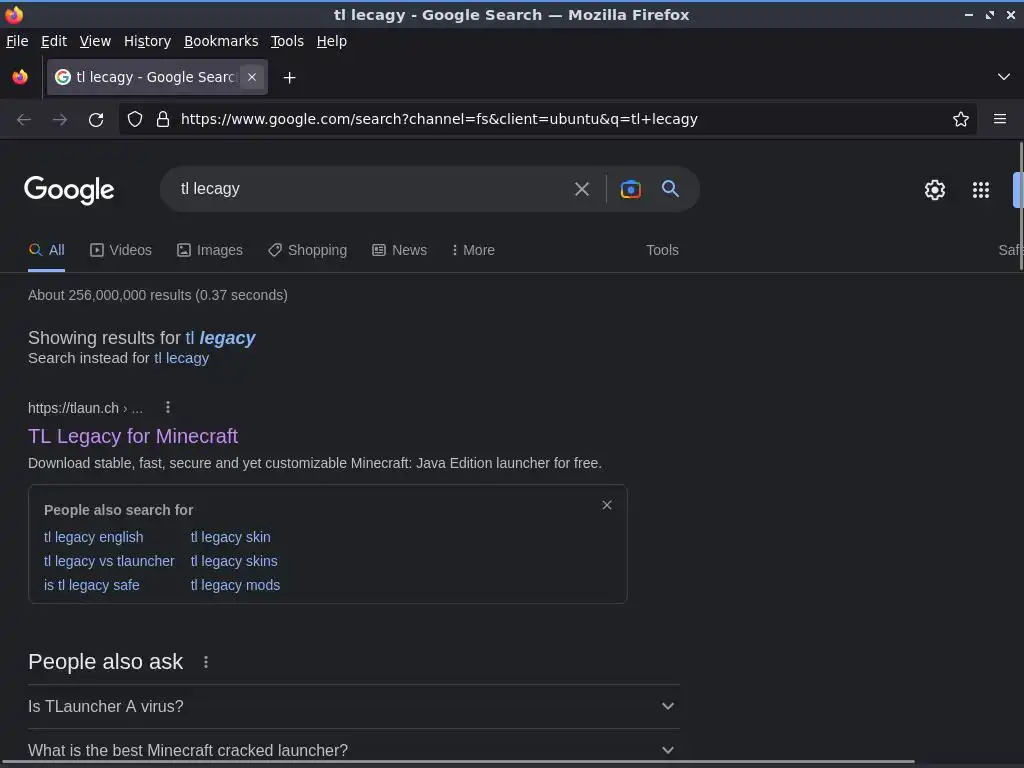Close the 'tl lecagy - Google Search' tab
The height and width of the screenshot is (768, 1024).
pyautogui.click(x=252, y=77)
